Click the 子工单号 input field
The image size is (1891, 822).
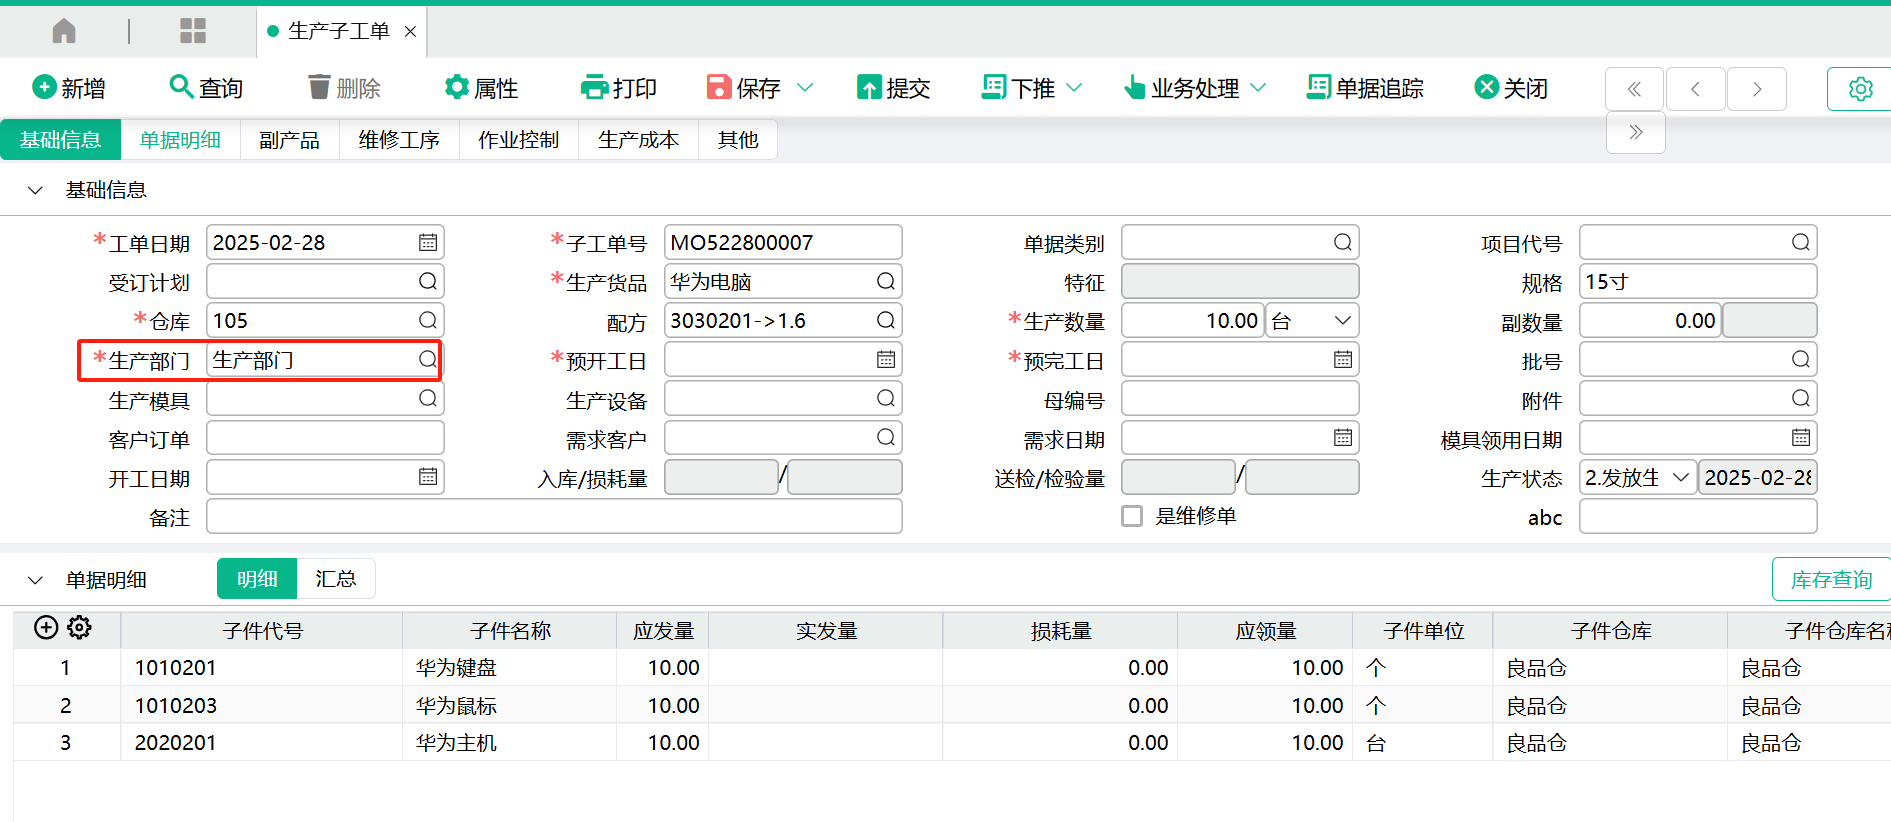pos(783,242)
